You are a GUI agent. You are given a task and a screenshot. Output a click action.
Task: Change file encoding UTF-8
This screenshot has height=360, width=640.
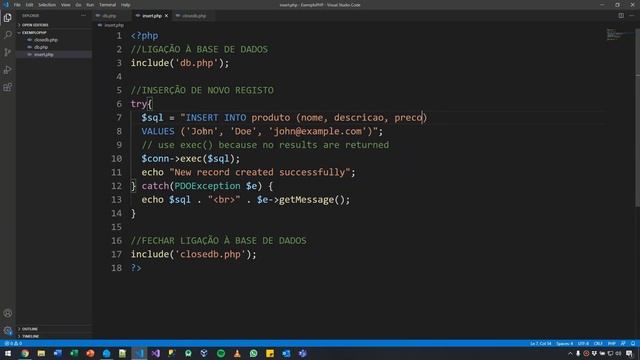pos(583,343)
